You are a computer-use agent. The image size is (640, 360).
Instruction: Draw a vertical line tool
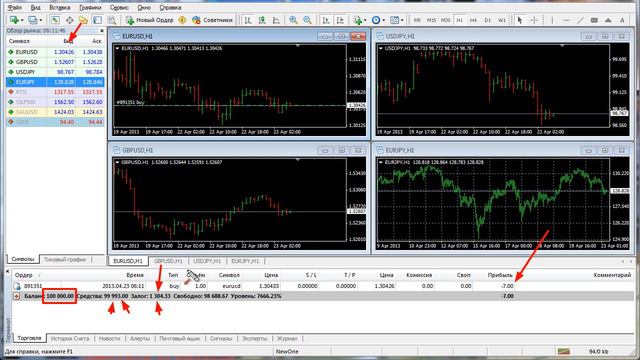(552, 20)
